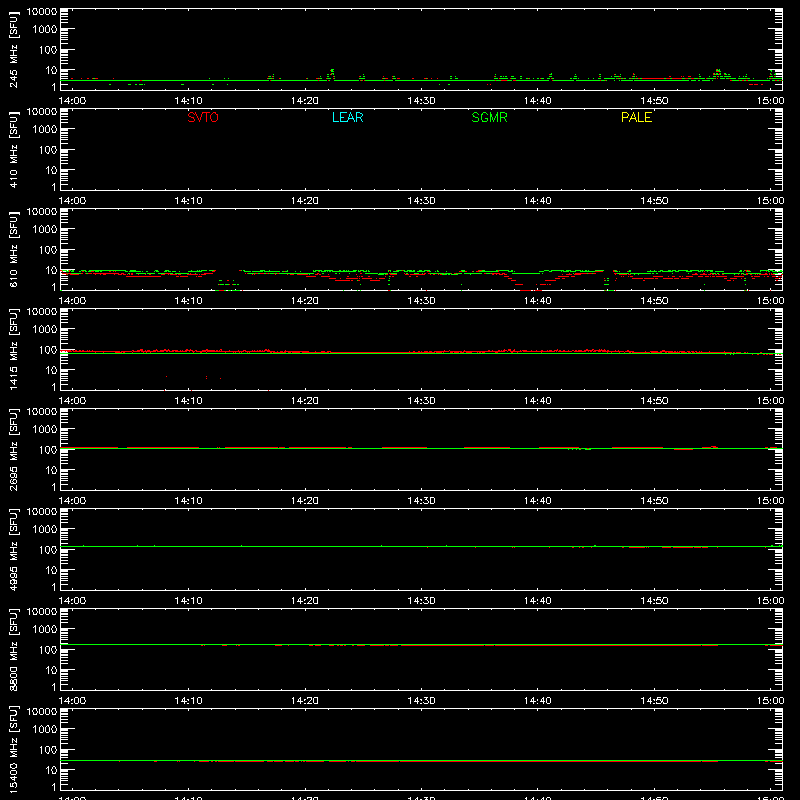Select the 1415 MHz [SFU] axis title
This screenshot has height=800, width=800.
14,349
